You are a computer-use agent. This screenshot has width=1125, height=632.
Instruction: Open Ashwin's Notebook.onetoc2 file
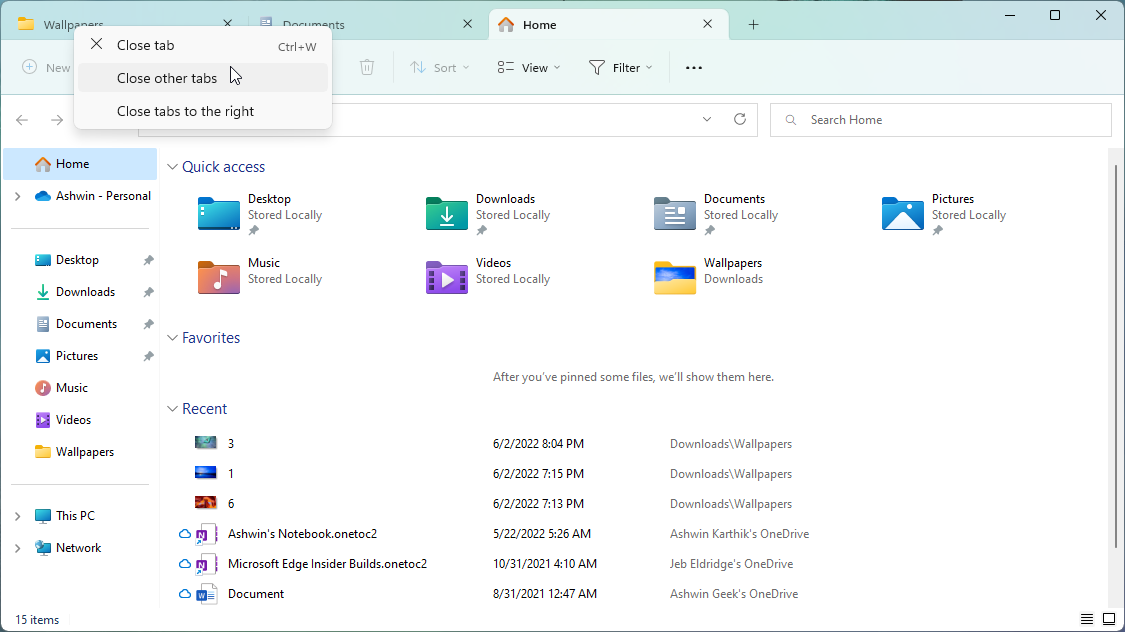[302, 534]
